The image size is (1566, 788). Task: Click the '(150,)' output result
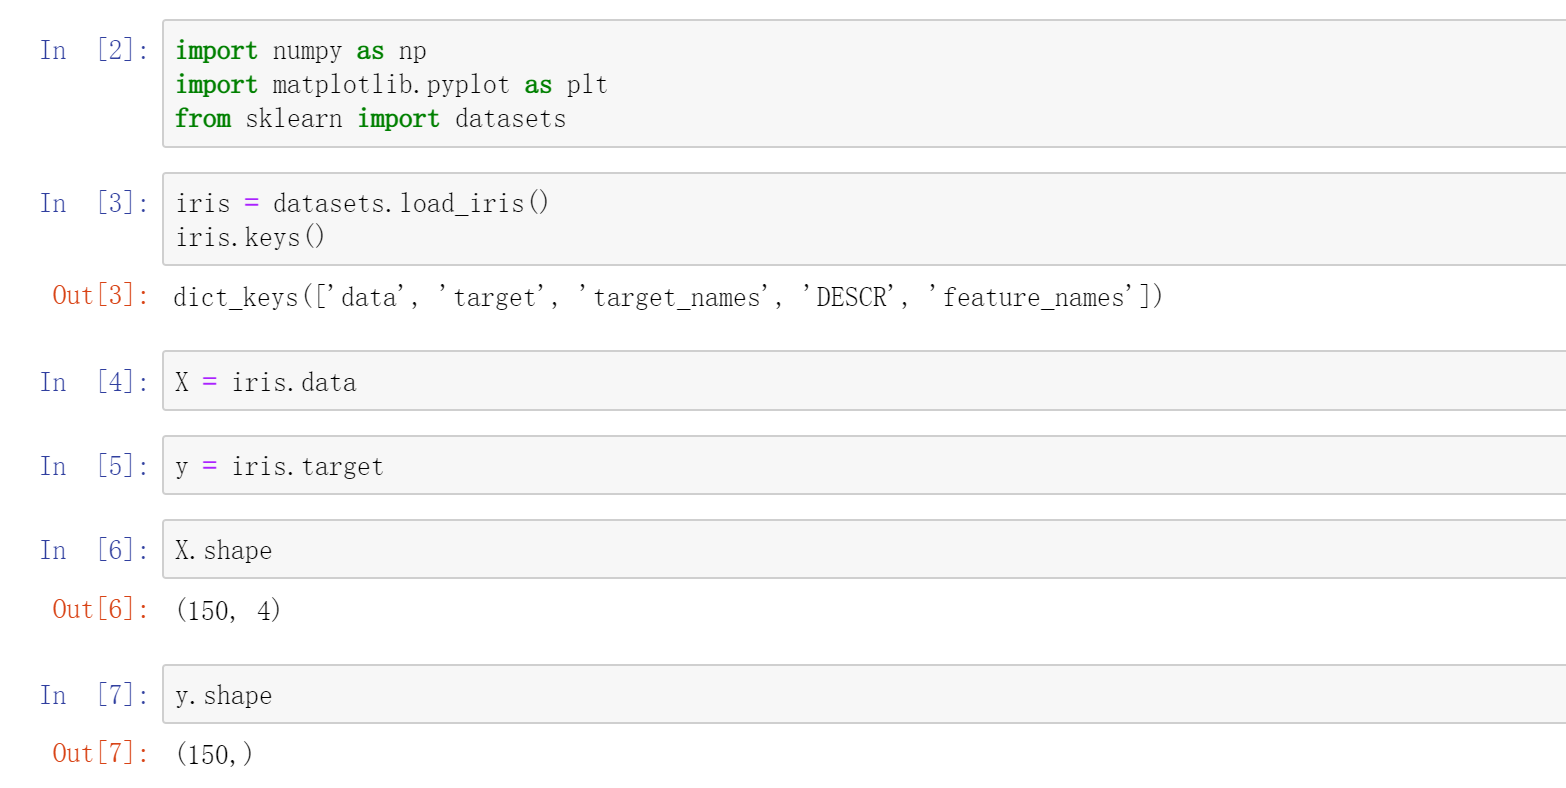(x=214, y=754)
